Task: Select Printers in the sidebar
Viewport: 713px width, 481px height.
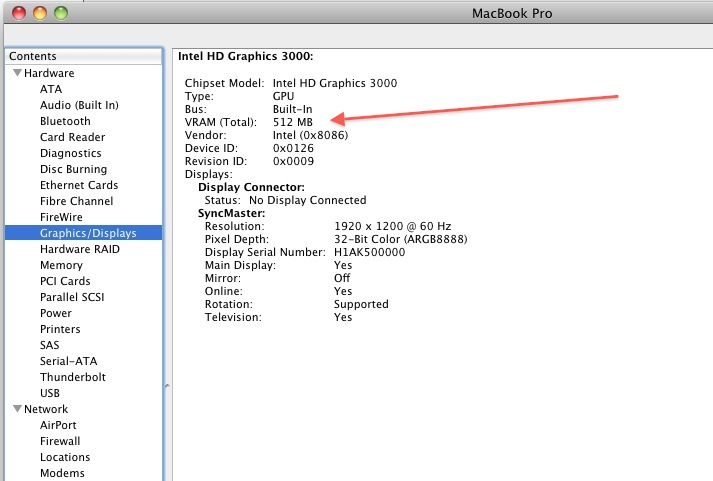Action: pos(60,329)
